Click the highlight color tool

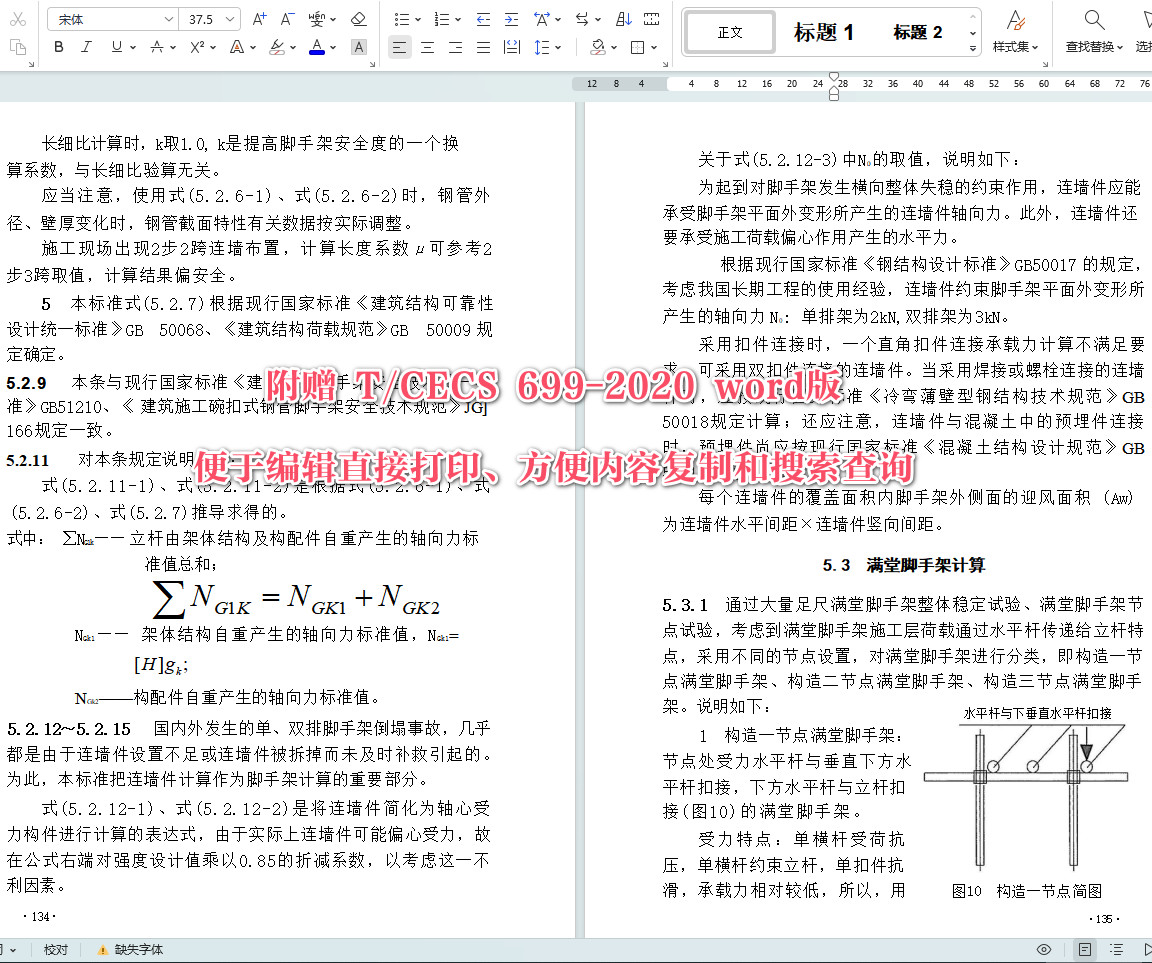point(277,47)
